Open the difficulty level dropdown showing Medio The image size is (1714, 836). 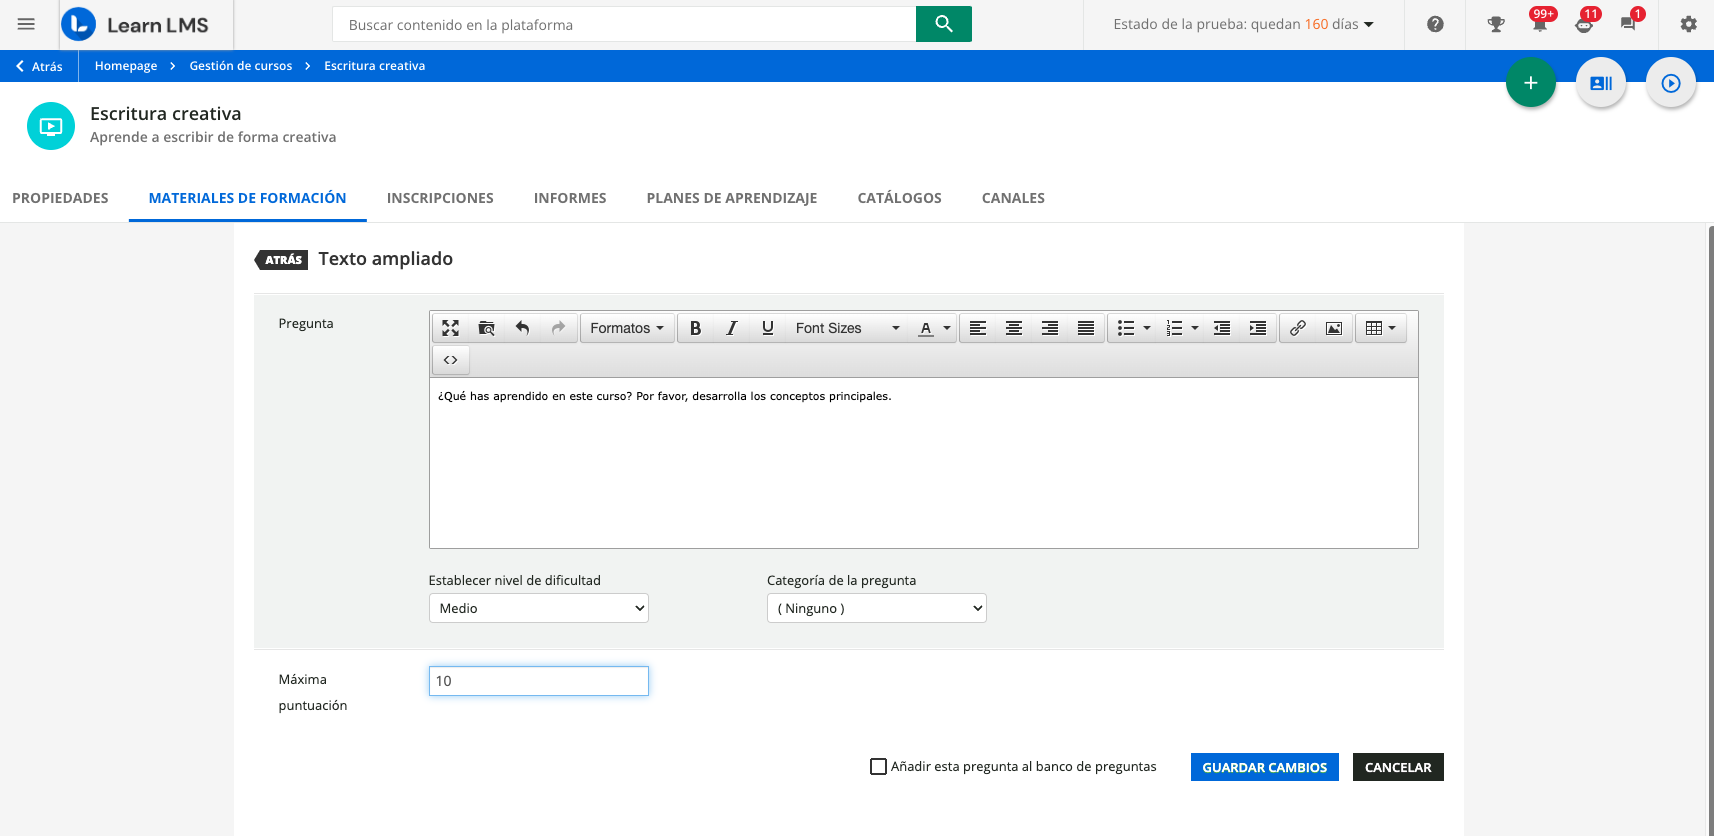click(x=539, y=608)
